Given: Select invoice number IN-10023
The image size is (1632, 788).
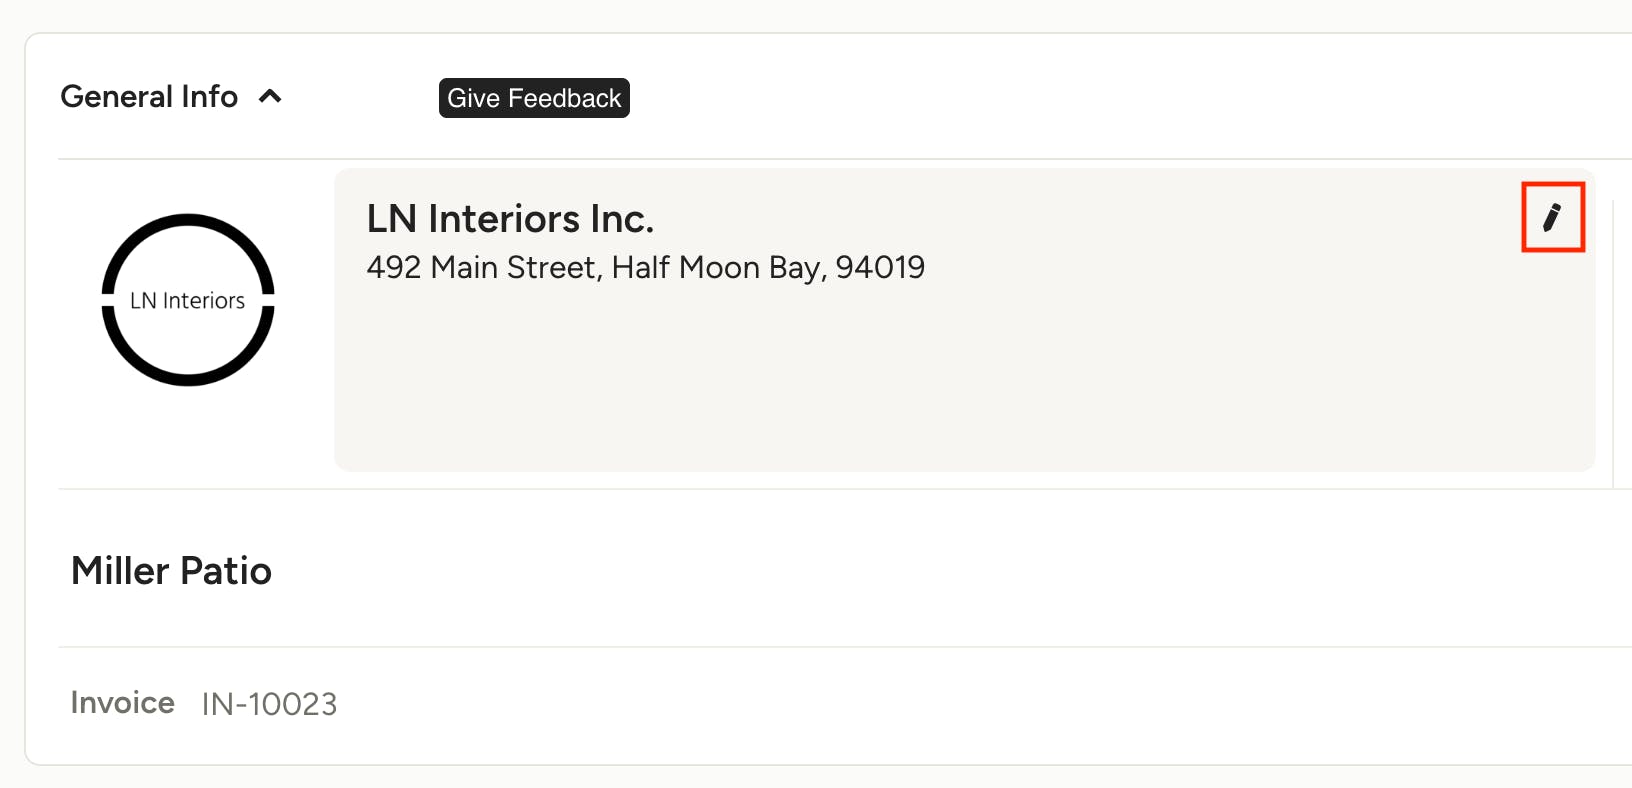Looking at the screenshot, I should click(269, 704).
